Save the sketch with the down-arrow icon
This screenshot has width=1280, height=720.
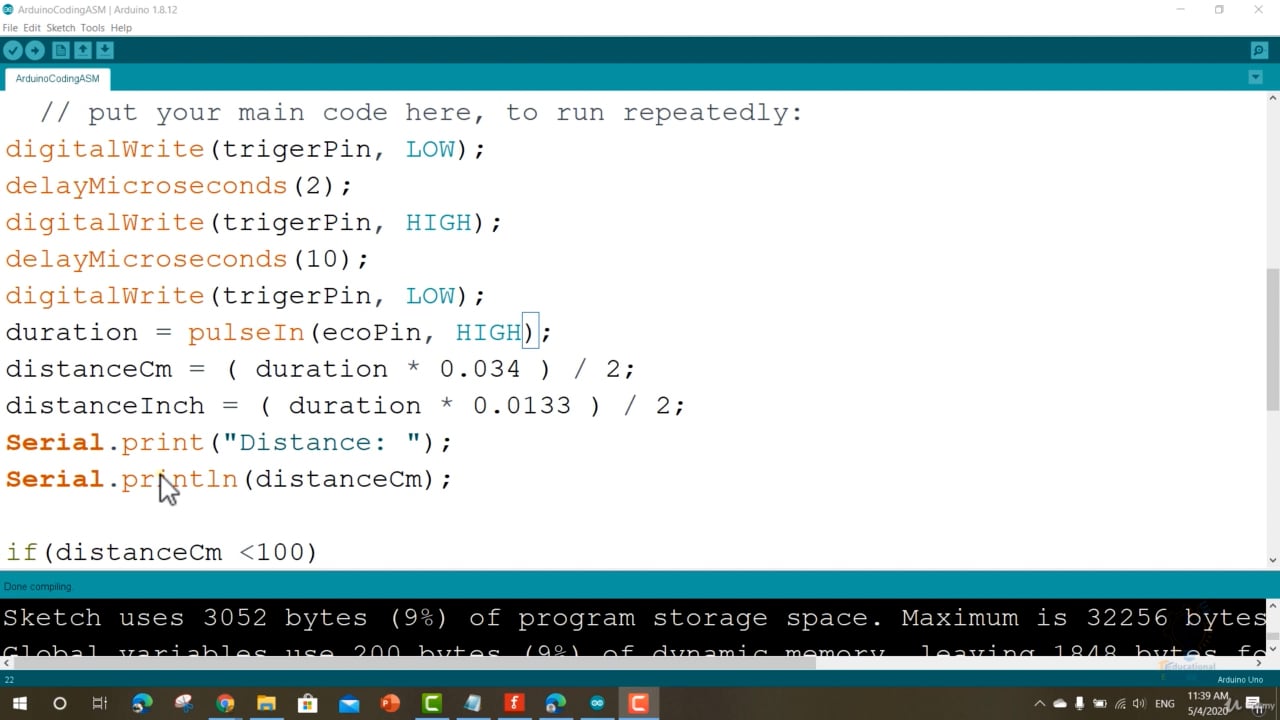click(x=105, y=50)
